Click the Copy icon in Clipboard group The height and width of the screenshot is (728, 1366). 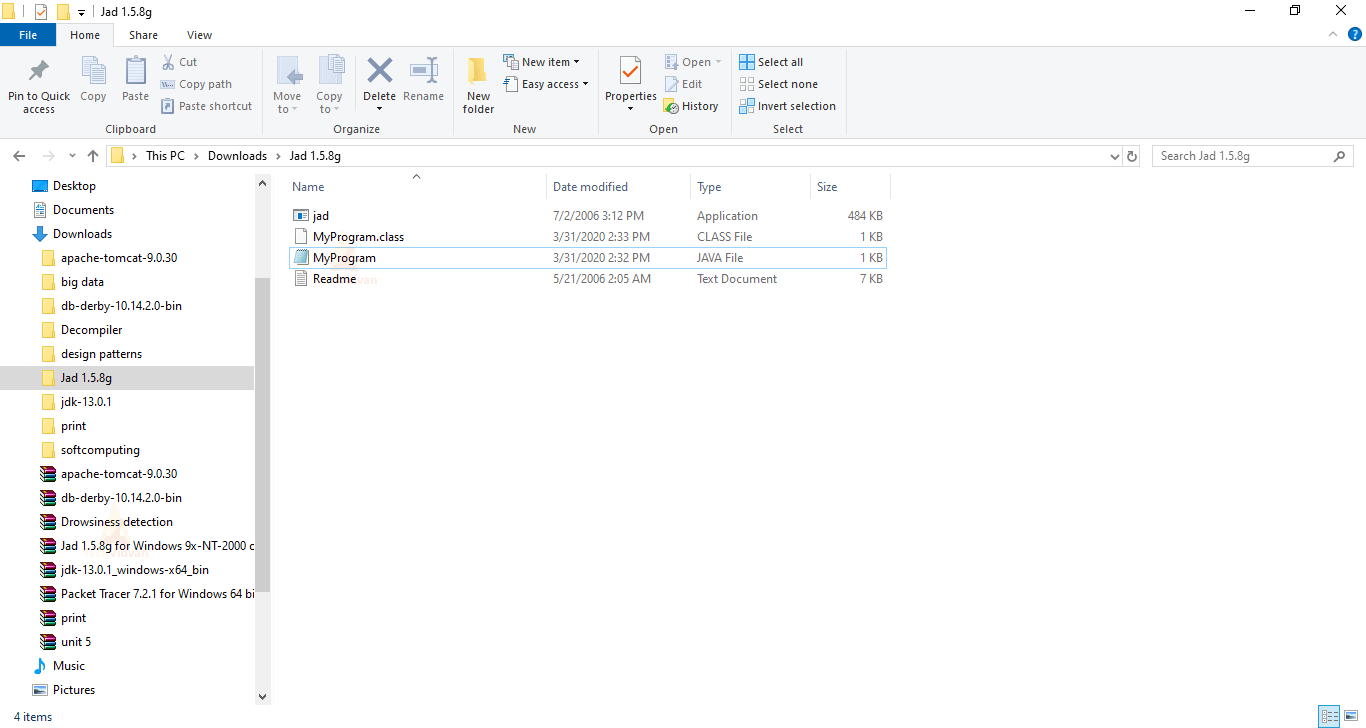point(93,71)
